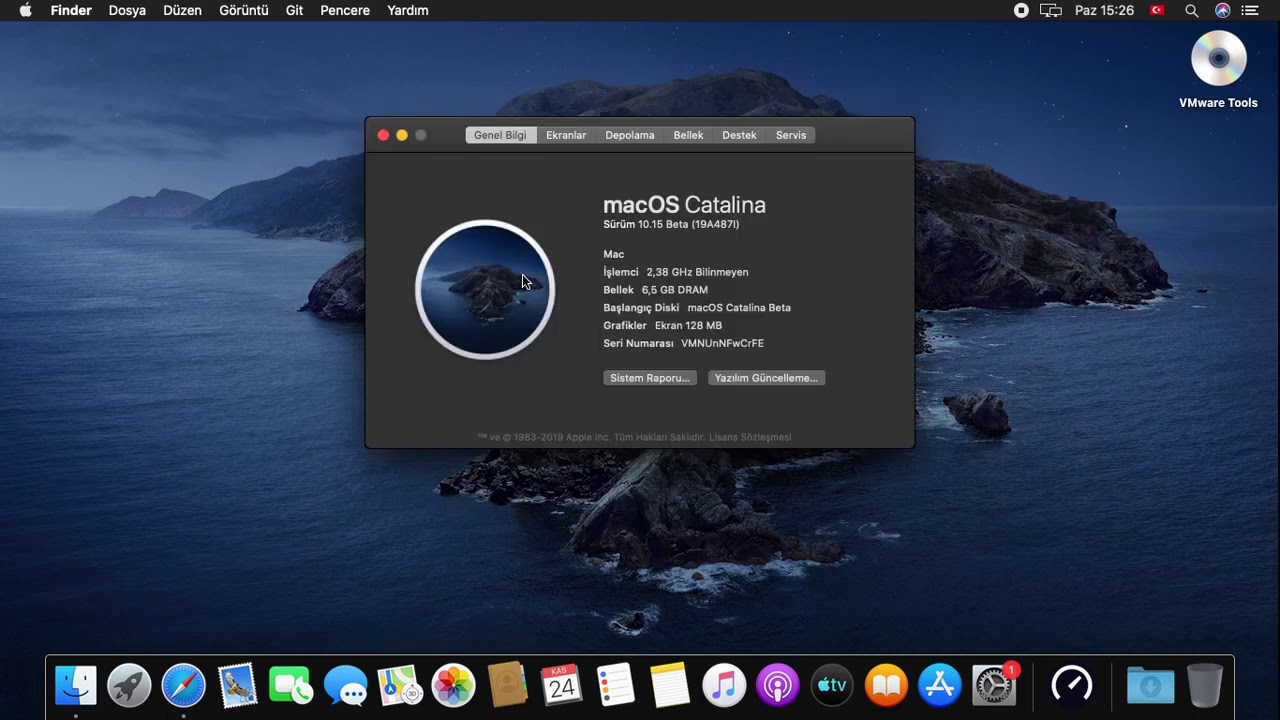Open System Preferences gear with badge
The image size is (1280, 720).
coord(994,686)
